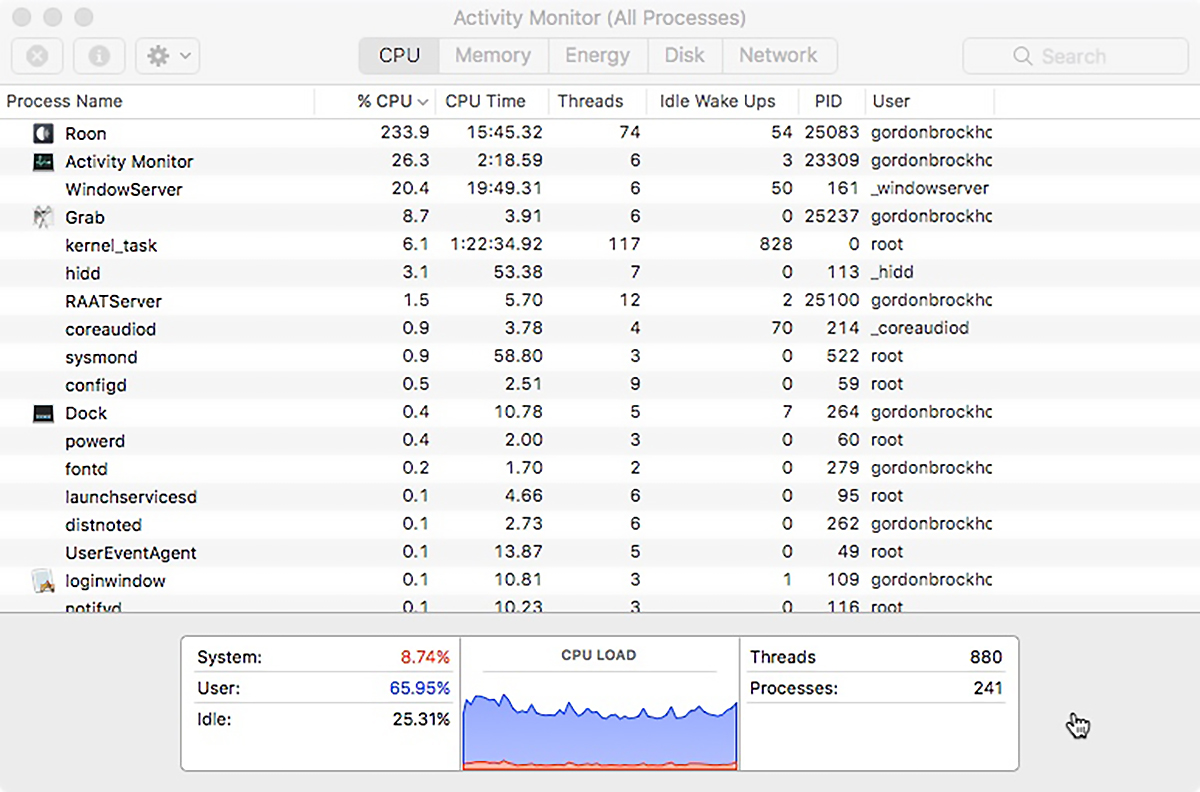1200x792 pixels.
Task: Sort by User column header
Action: (x=891, y=101)
